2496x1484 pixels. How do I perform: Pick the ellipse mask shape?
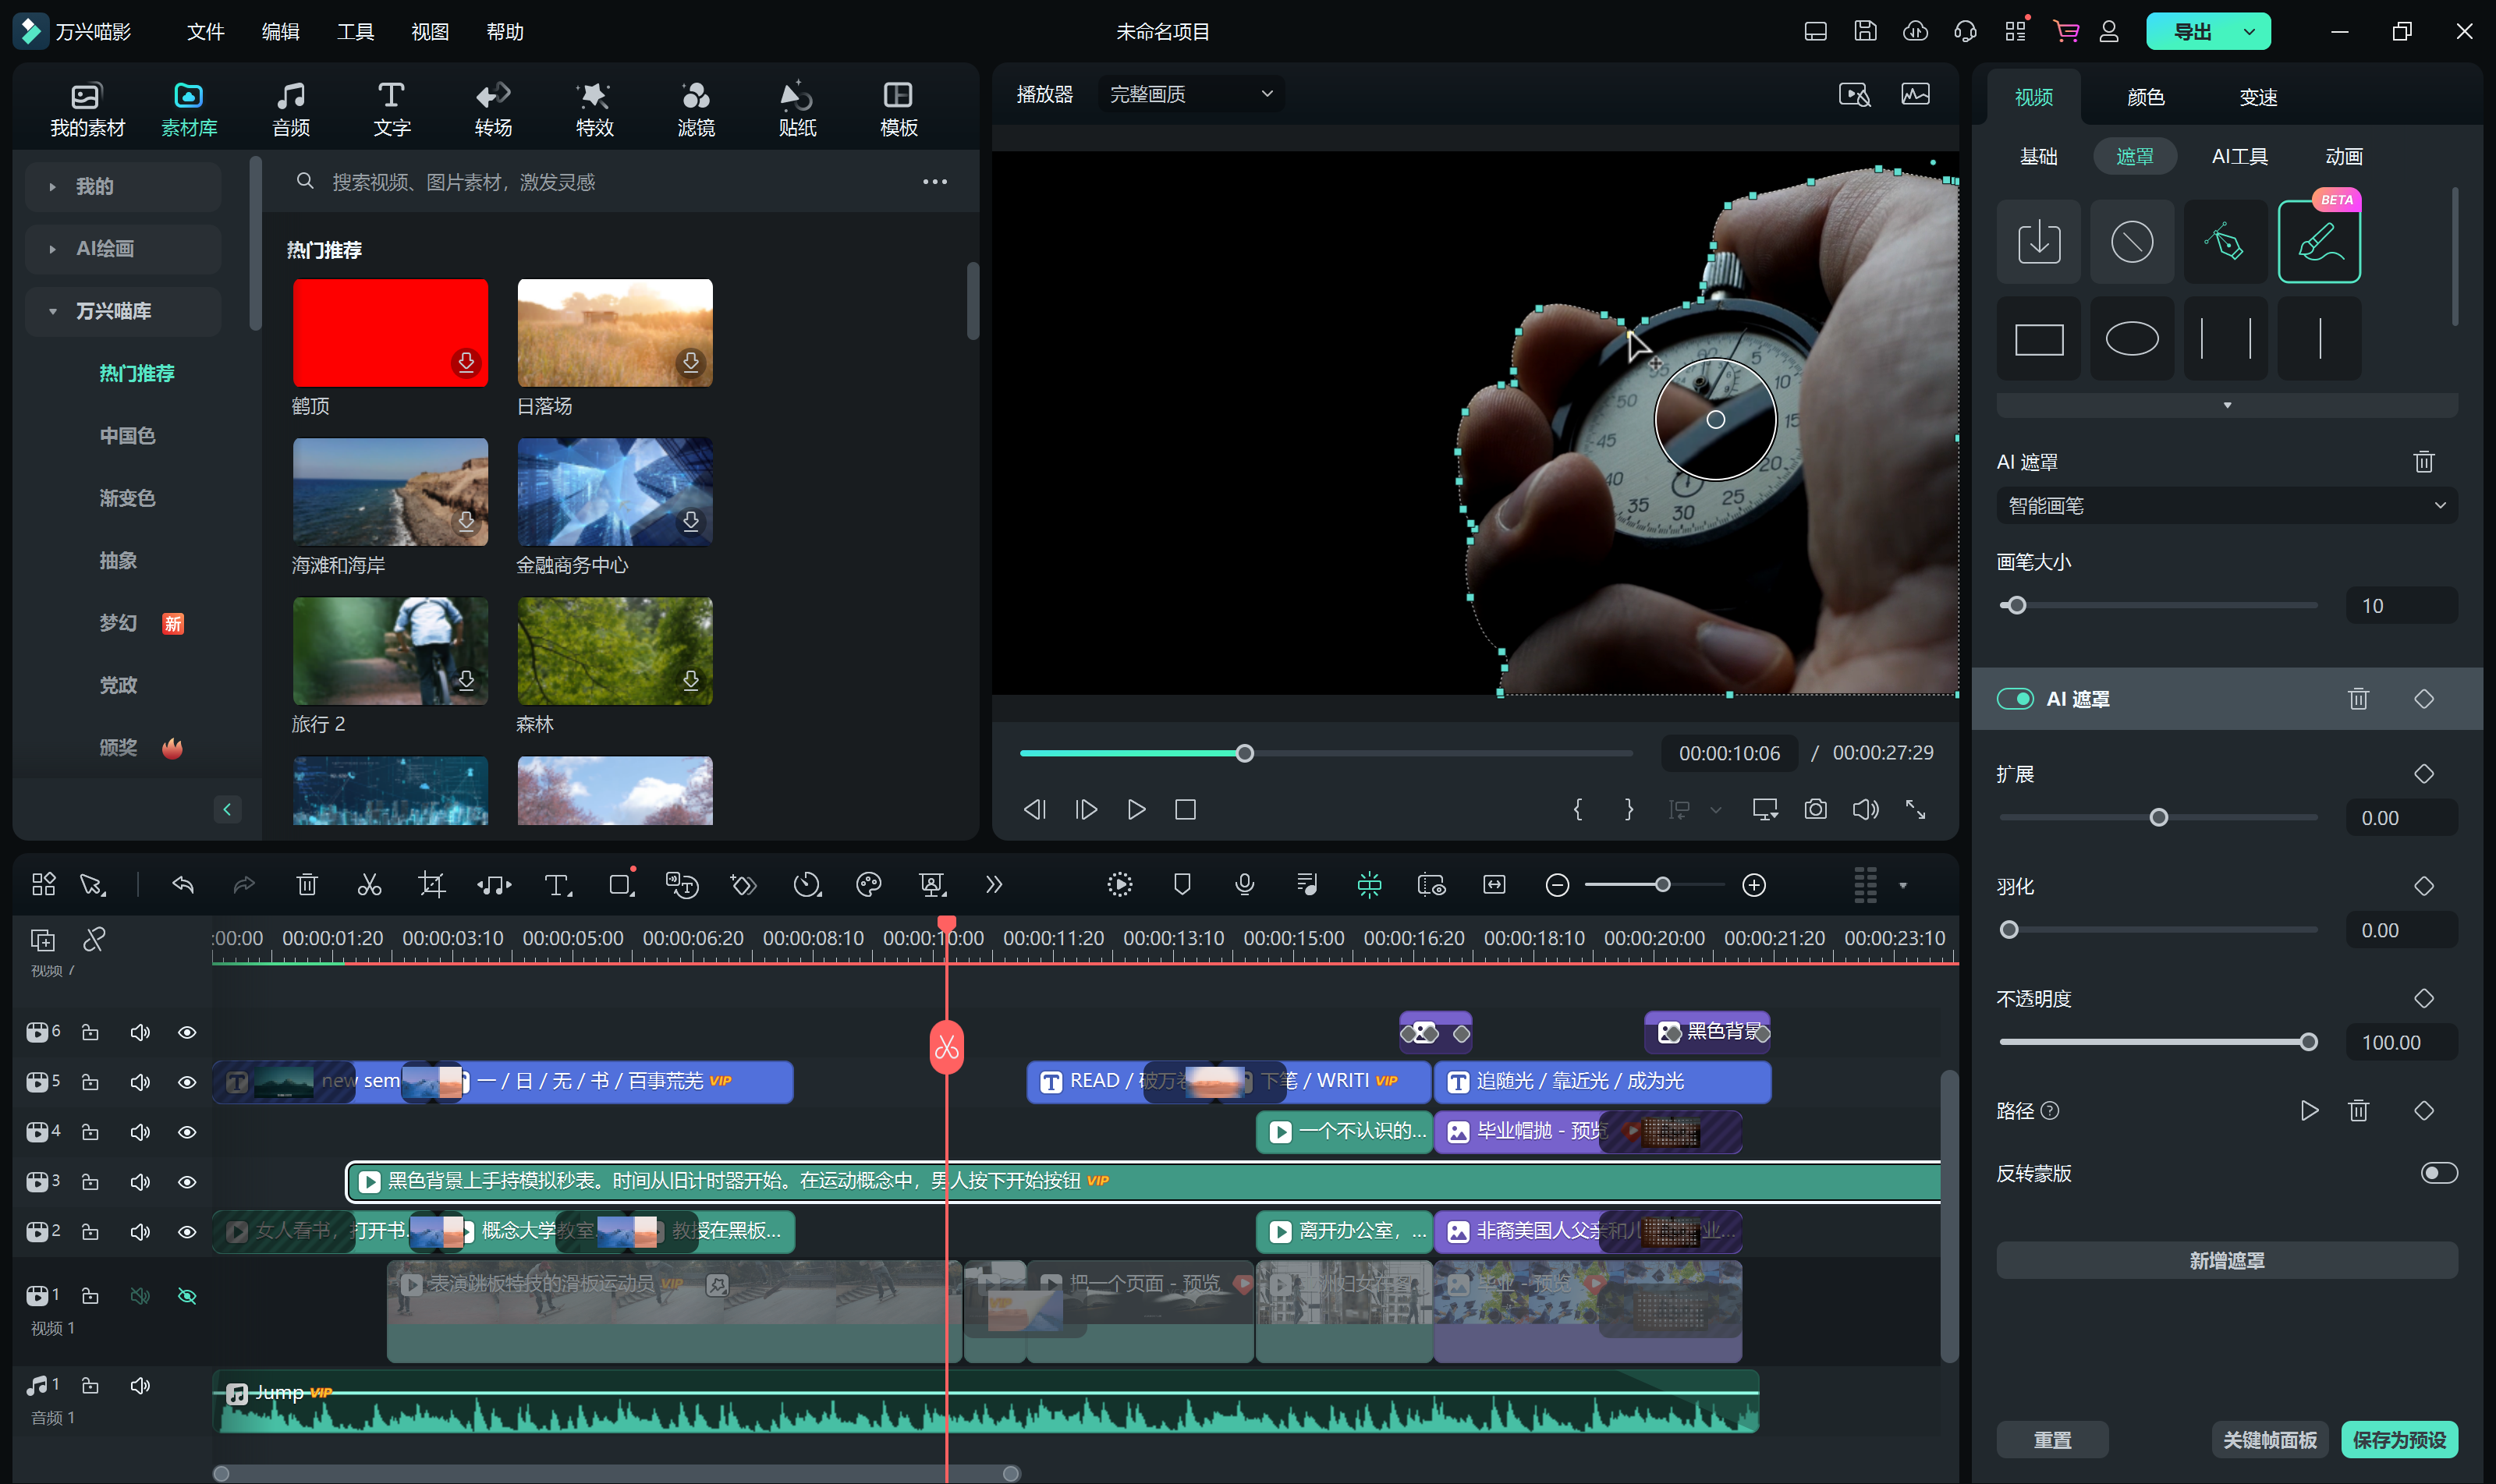tap(2131, 339)
